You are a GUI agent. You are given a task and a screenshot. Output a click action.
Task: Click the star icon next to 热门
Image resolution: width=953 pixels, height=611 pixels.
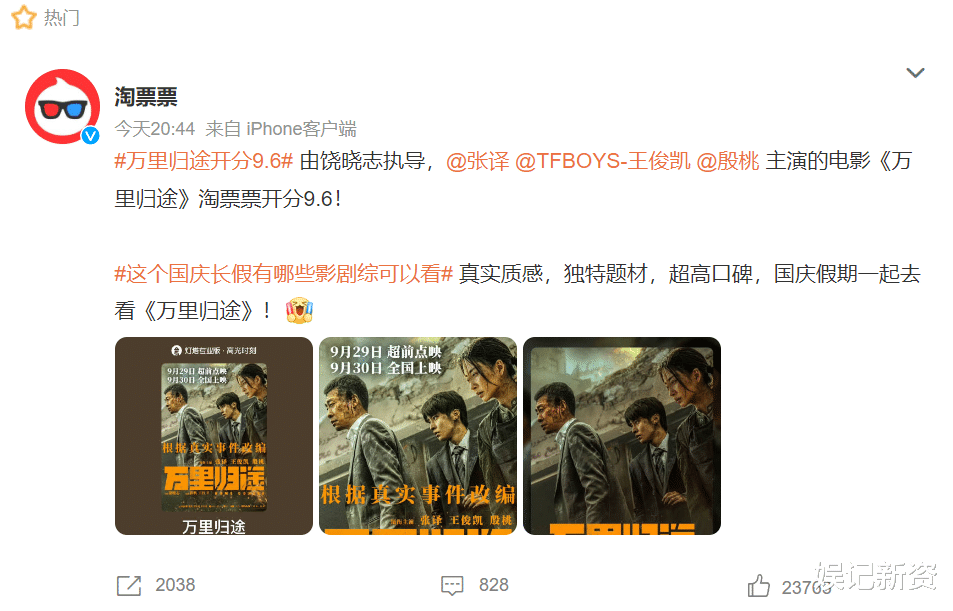(24, 17)
